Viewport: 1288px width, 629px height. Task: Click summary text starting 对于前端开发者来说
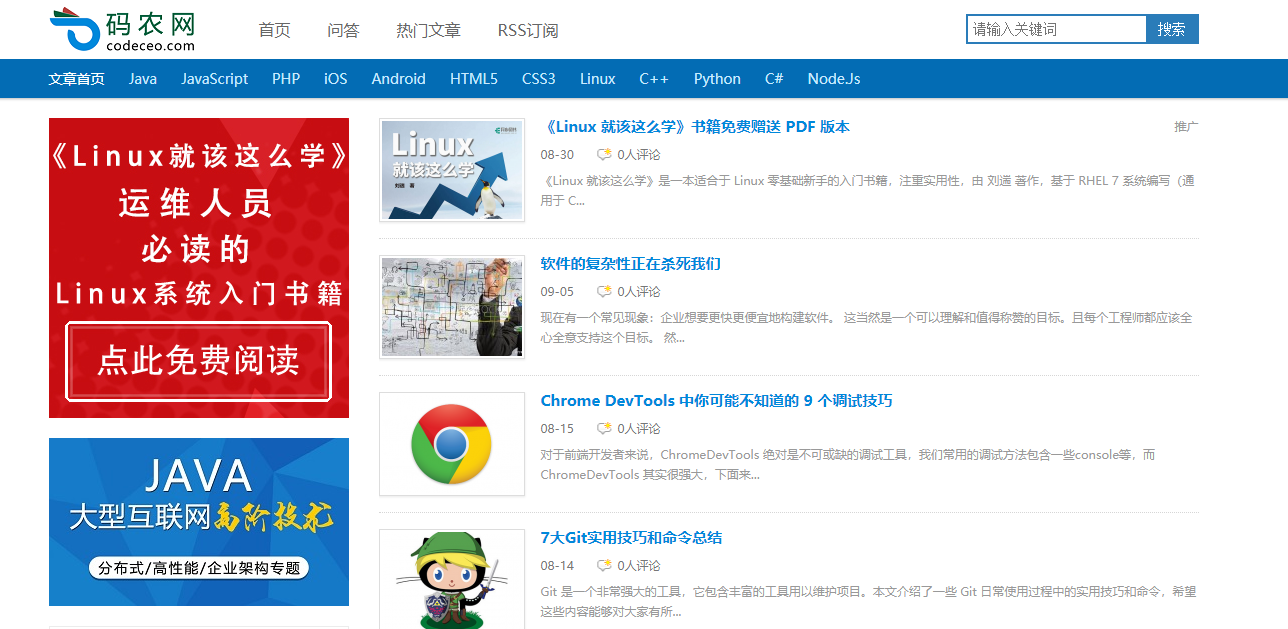(848, 465)
